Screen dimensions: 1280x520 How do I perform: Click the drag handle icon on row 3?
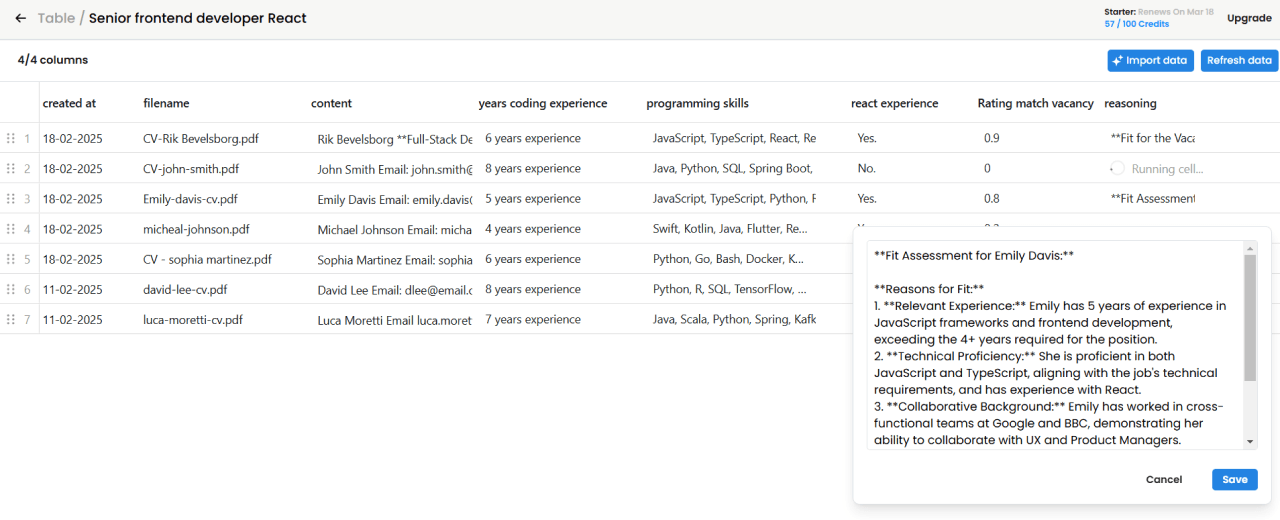point(11,199)
